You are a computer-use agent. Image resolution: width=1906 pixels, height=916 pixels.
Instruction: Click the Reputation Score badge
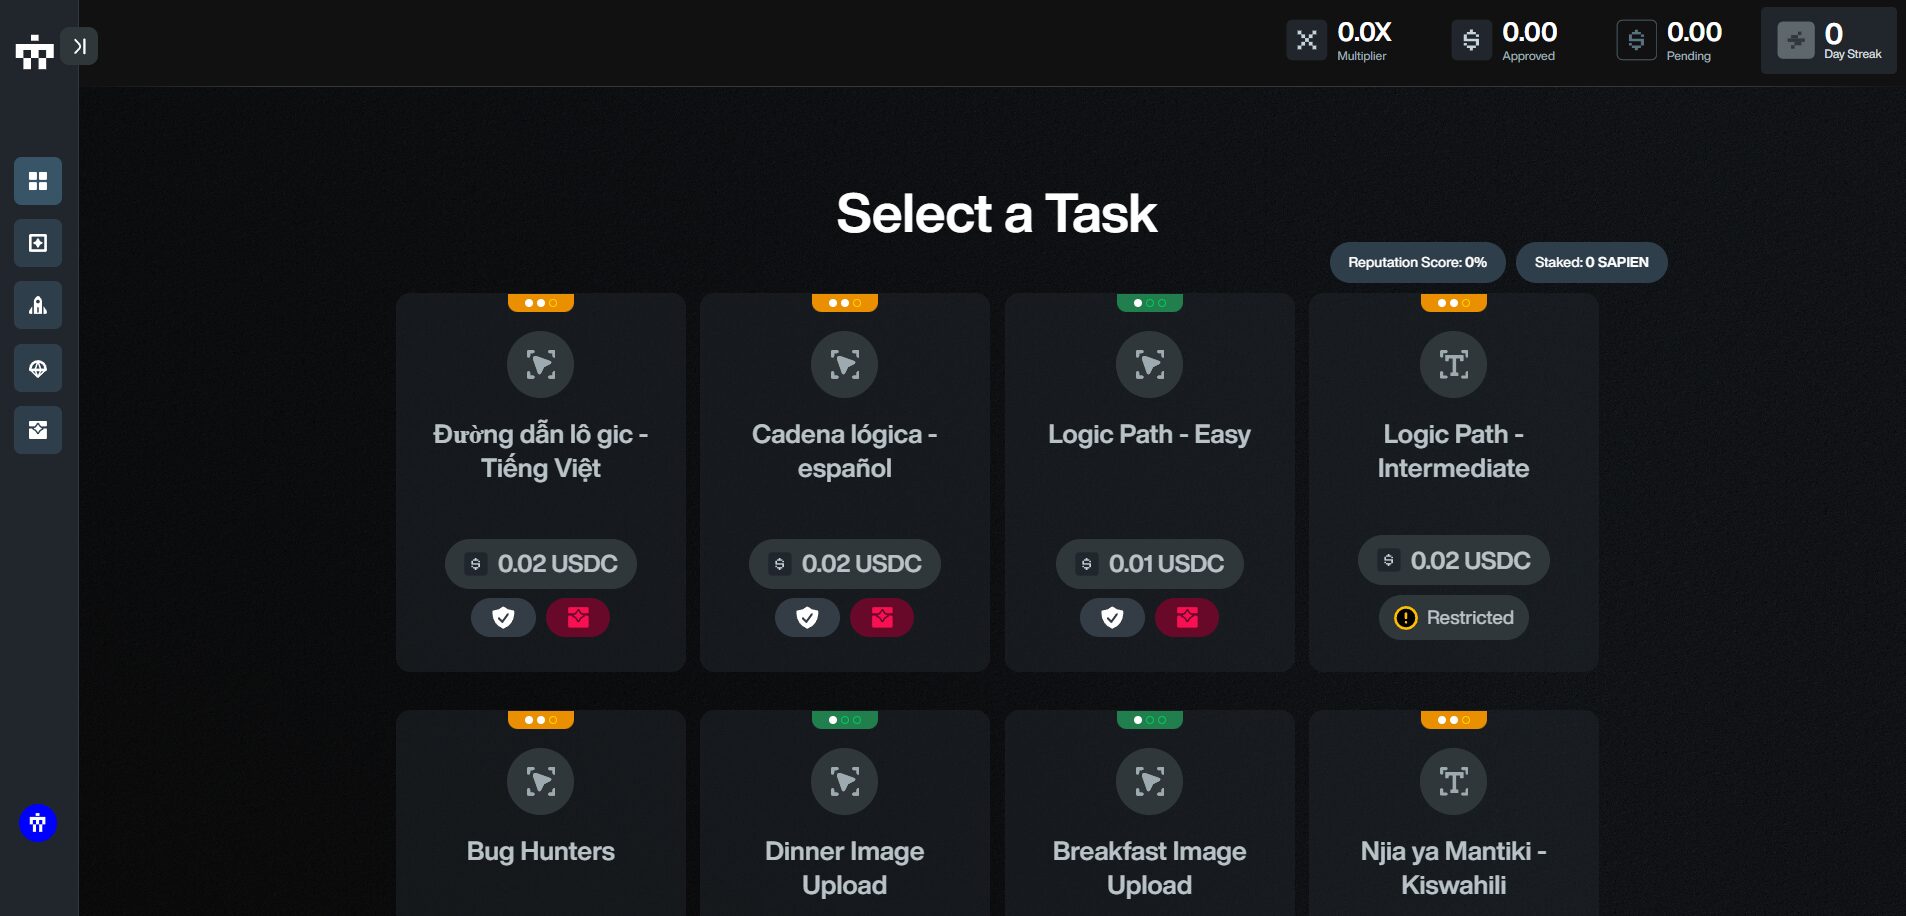pos(1417,262)
